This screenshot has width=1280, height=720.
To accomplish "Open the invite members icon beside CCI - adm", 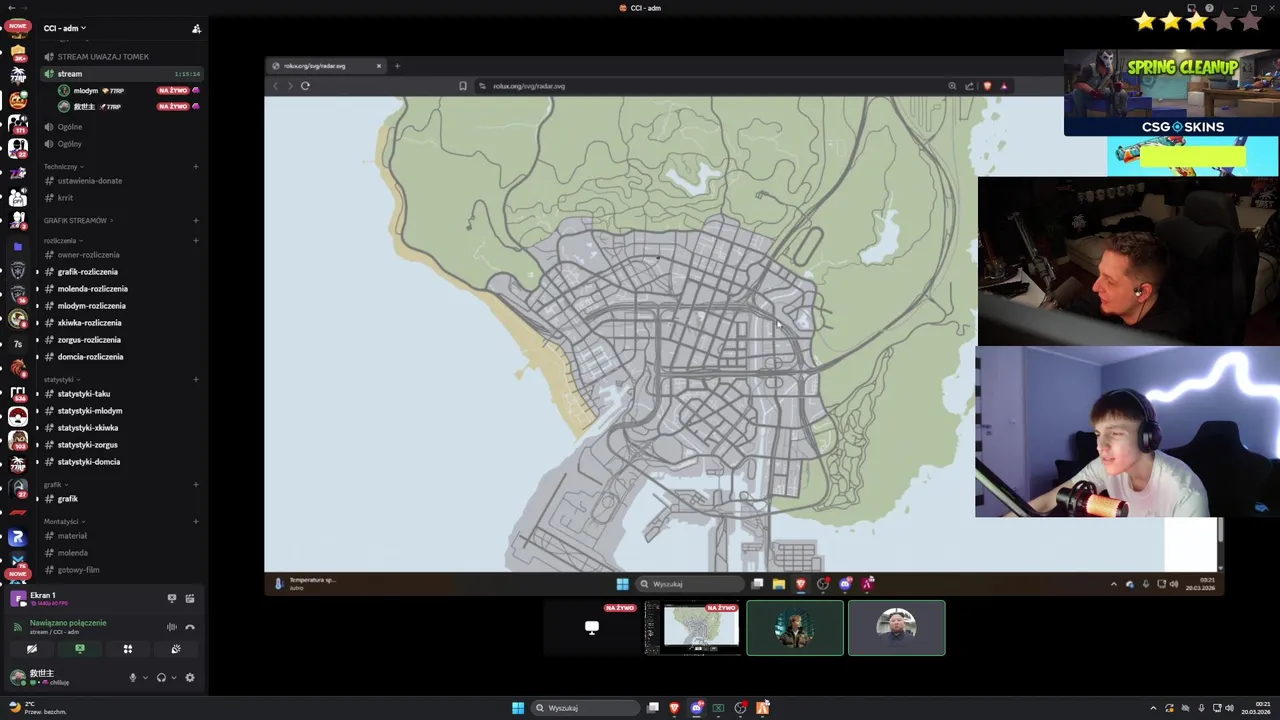I will 196,29.
